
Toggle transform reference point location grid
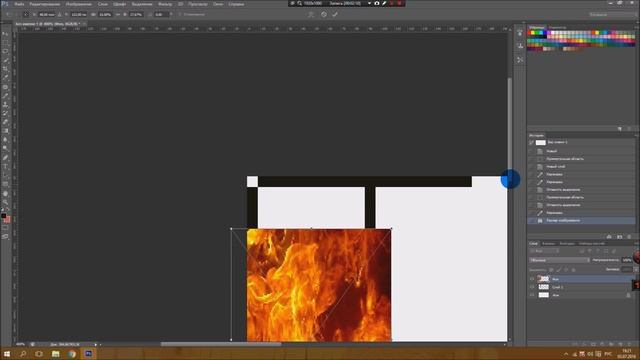(25, 14)
